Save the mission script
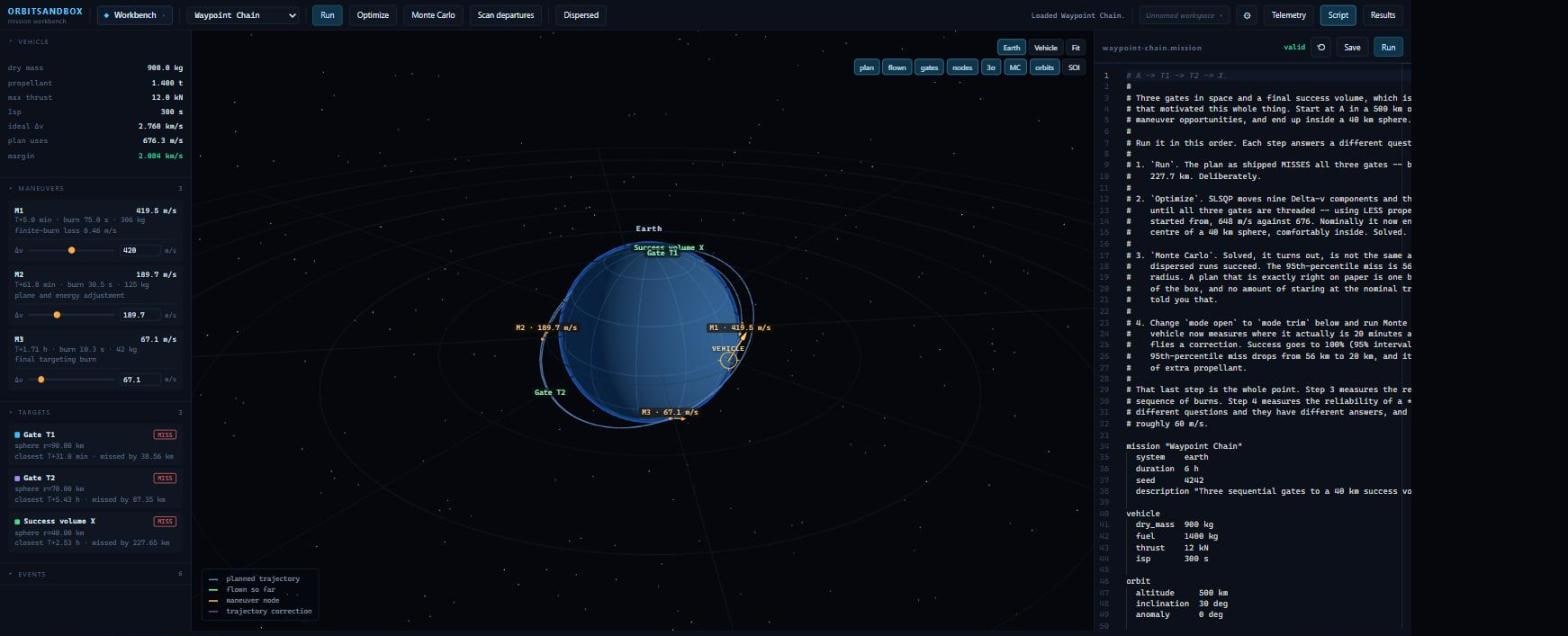Viewport: 1568px width, 636px height. [1352, 47]
